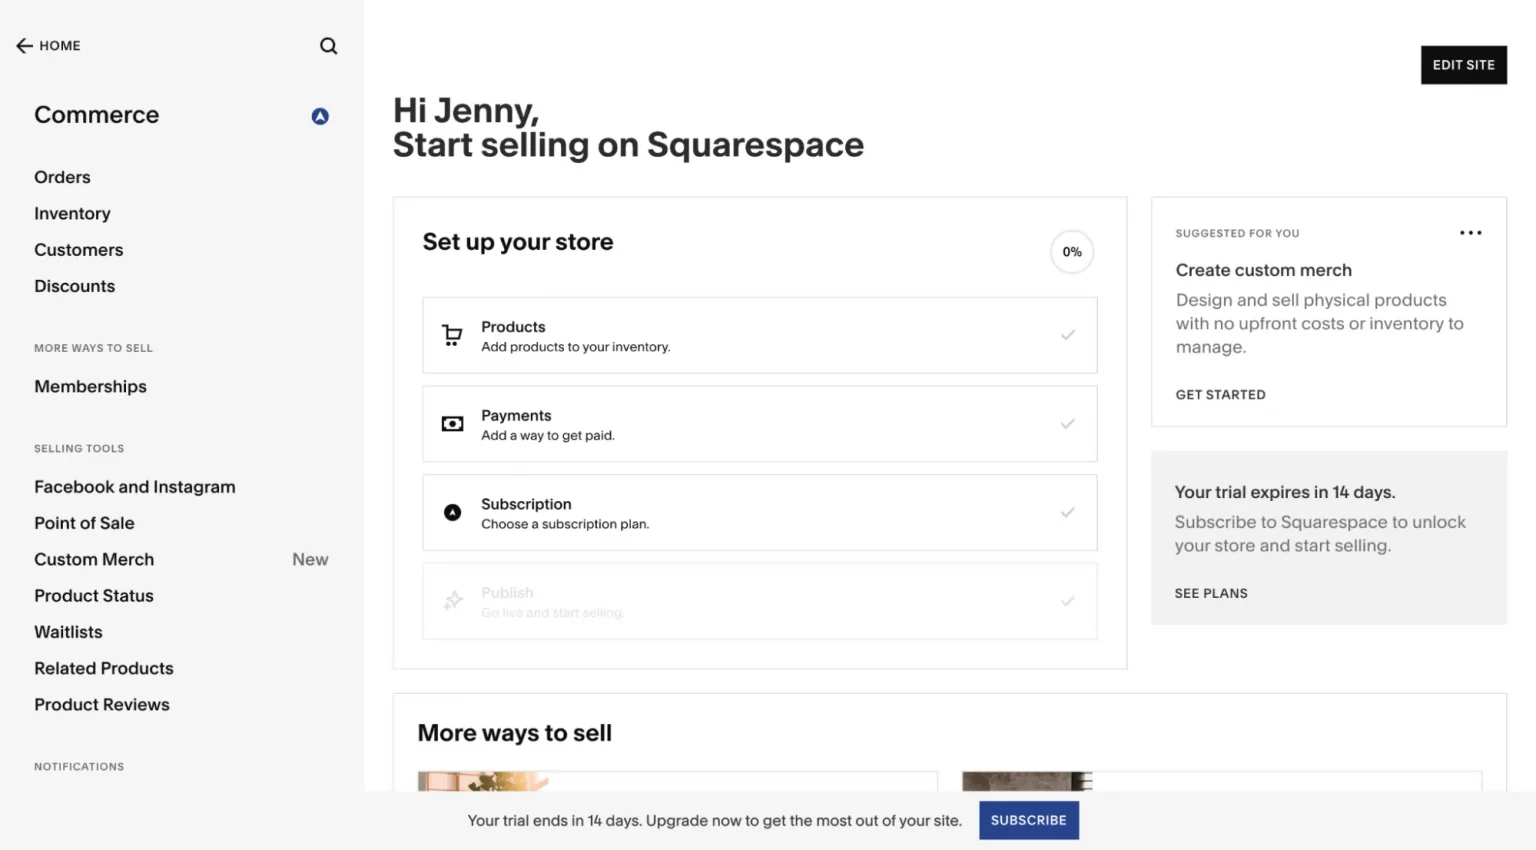Go to Customers section

[x=79, y=250]
